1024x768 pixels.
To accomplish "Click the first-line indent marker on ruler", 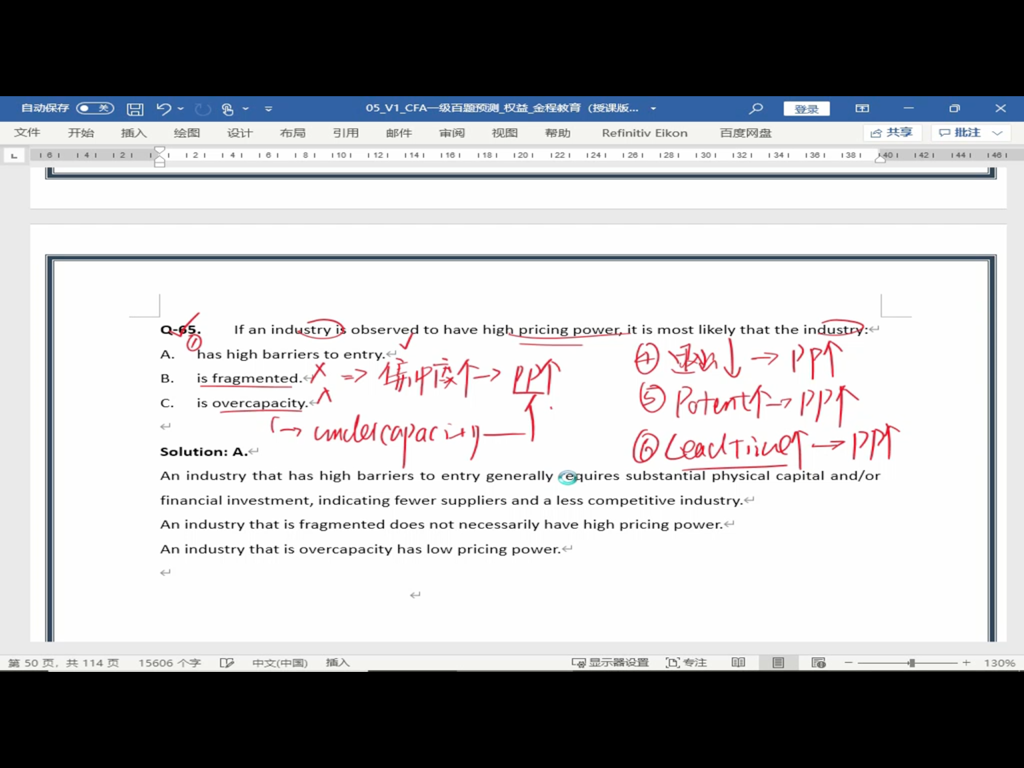I will tap(159, 151).
